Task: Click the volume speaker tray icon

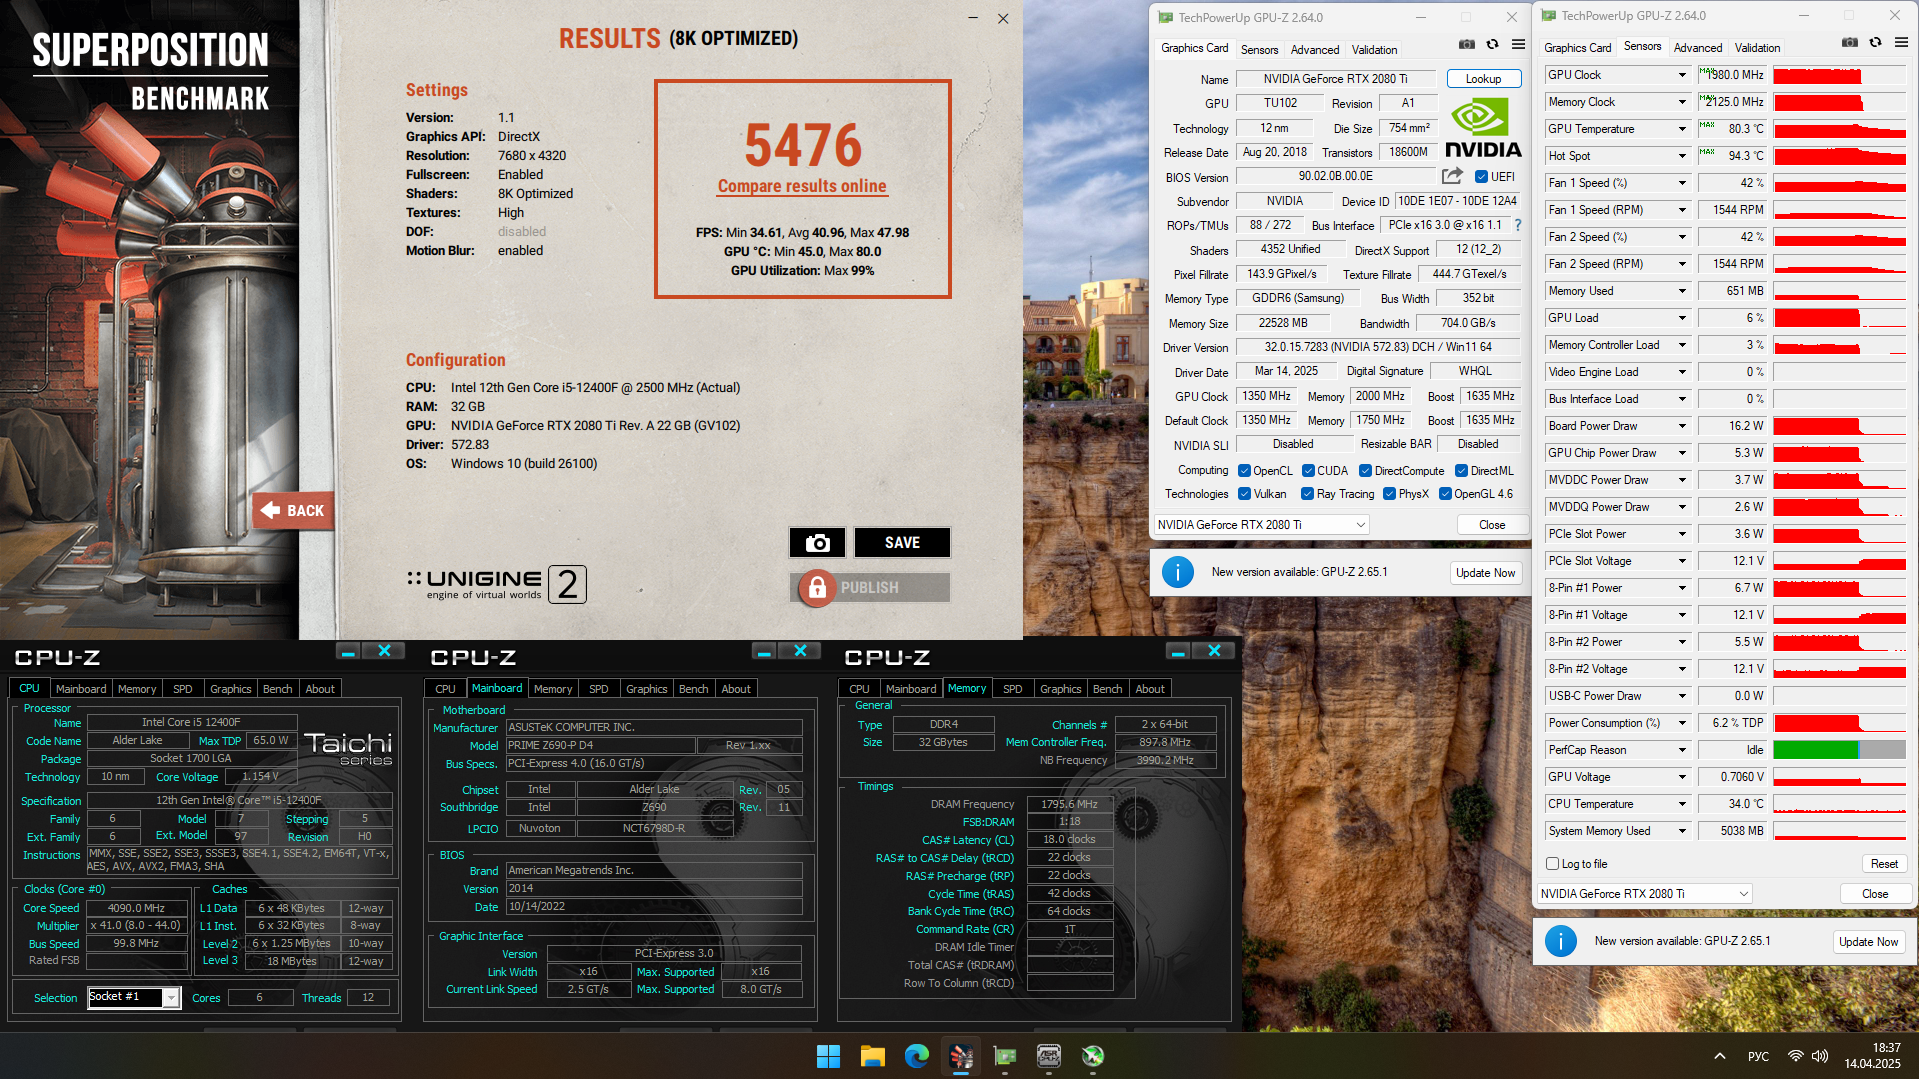Action: (1820, 1056)
